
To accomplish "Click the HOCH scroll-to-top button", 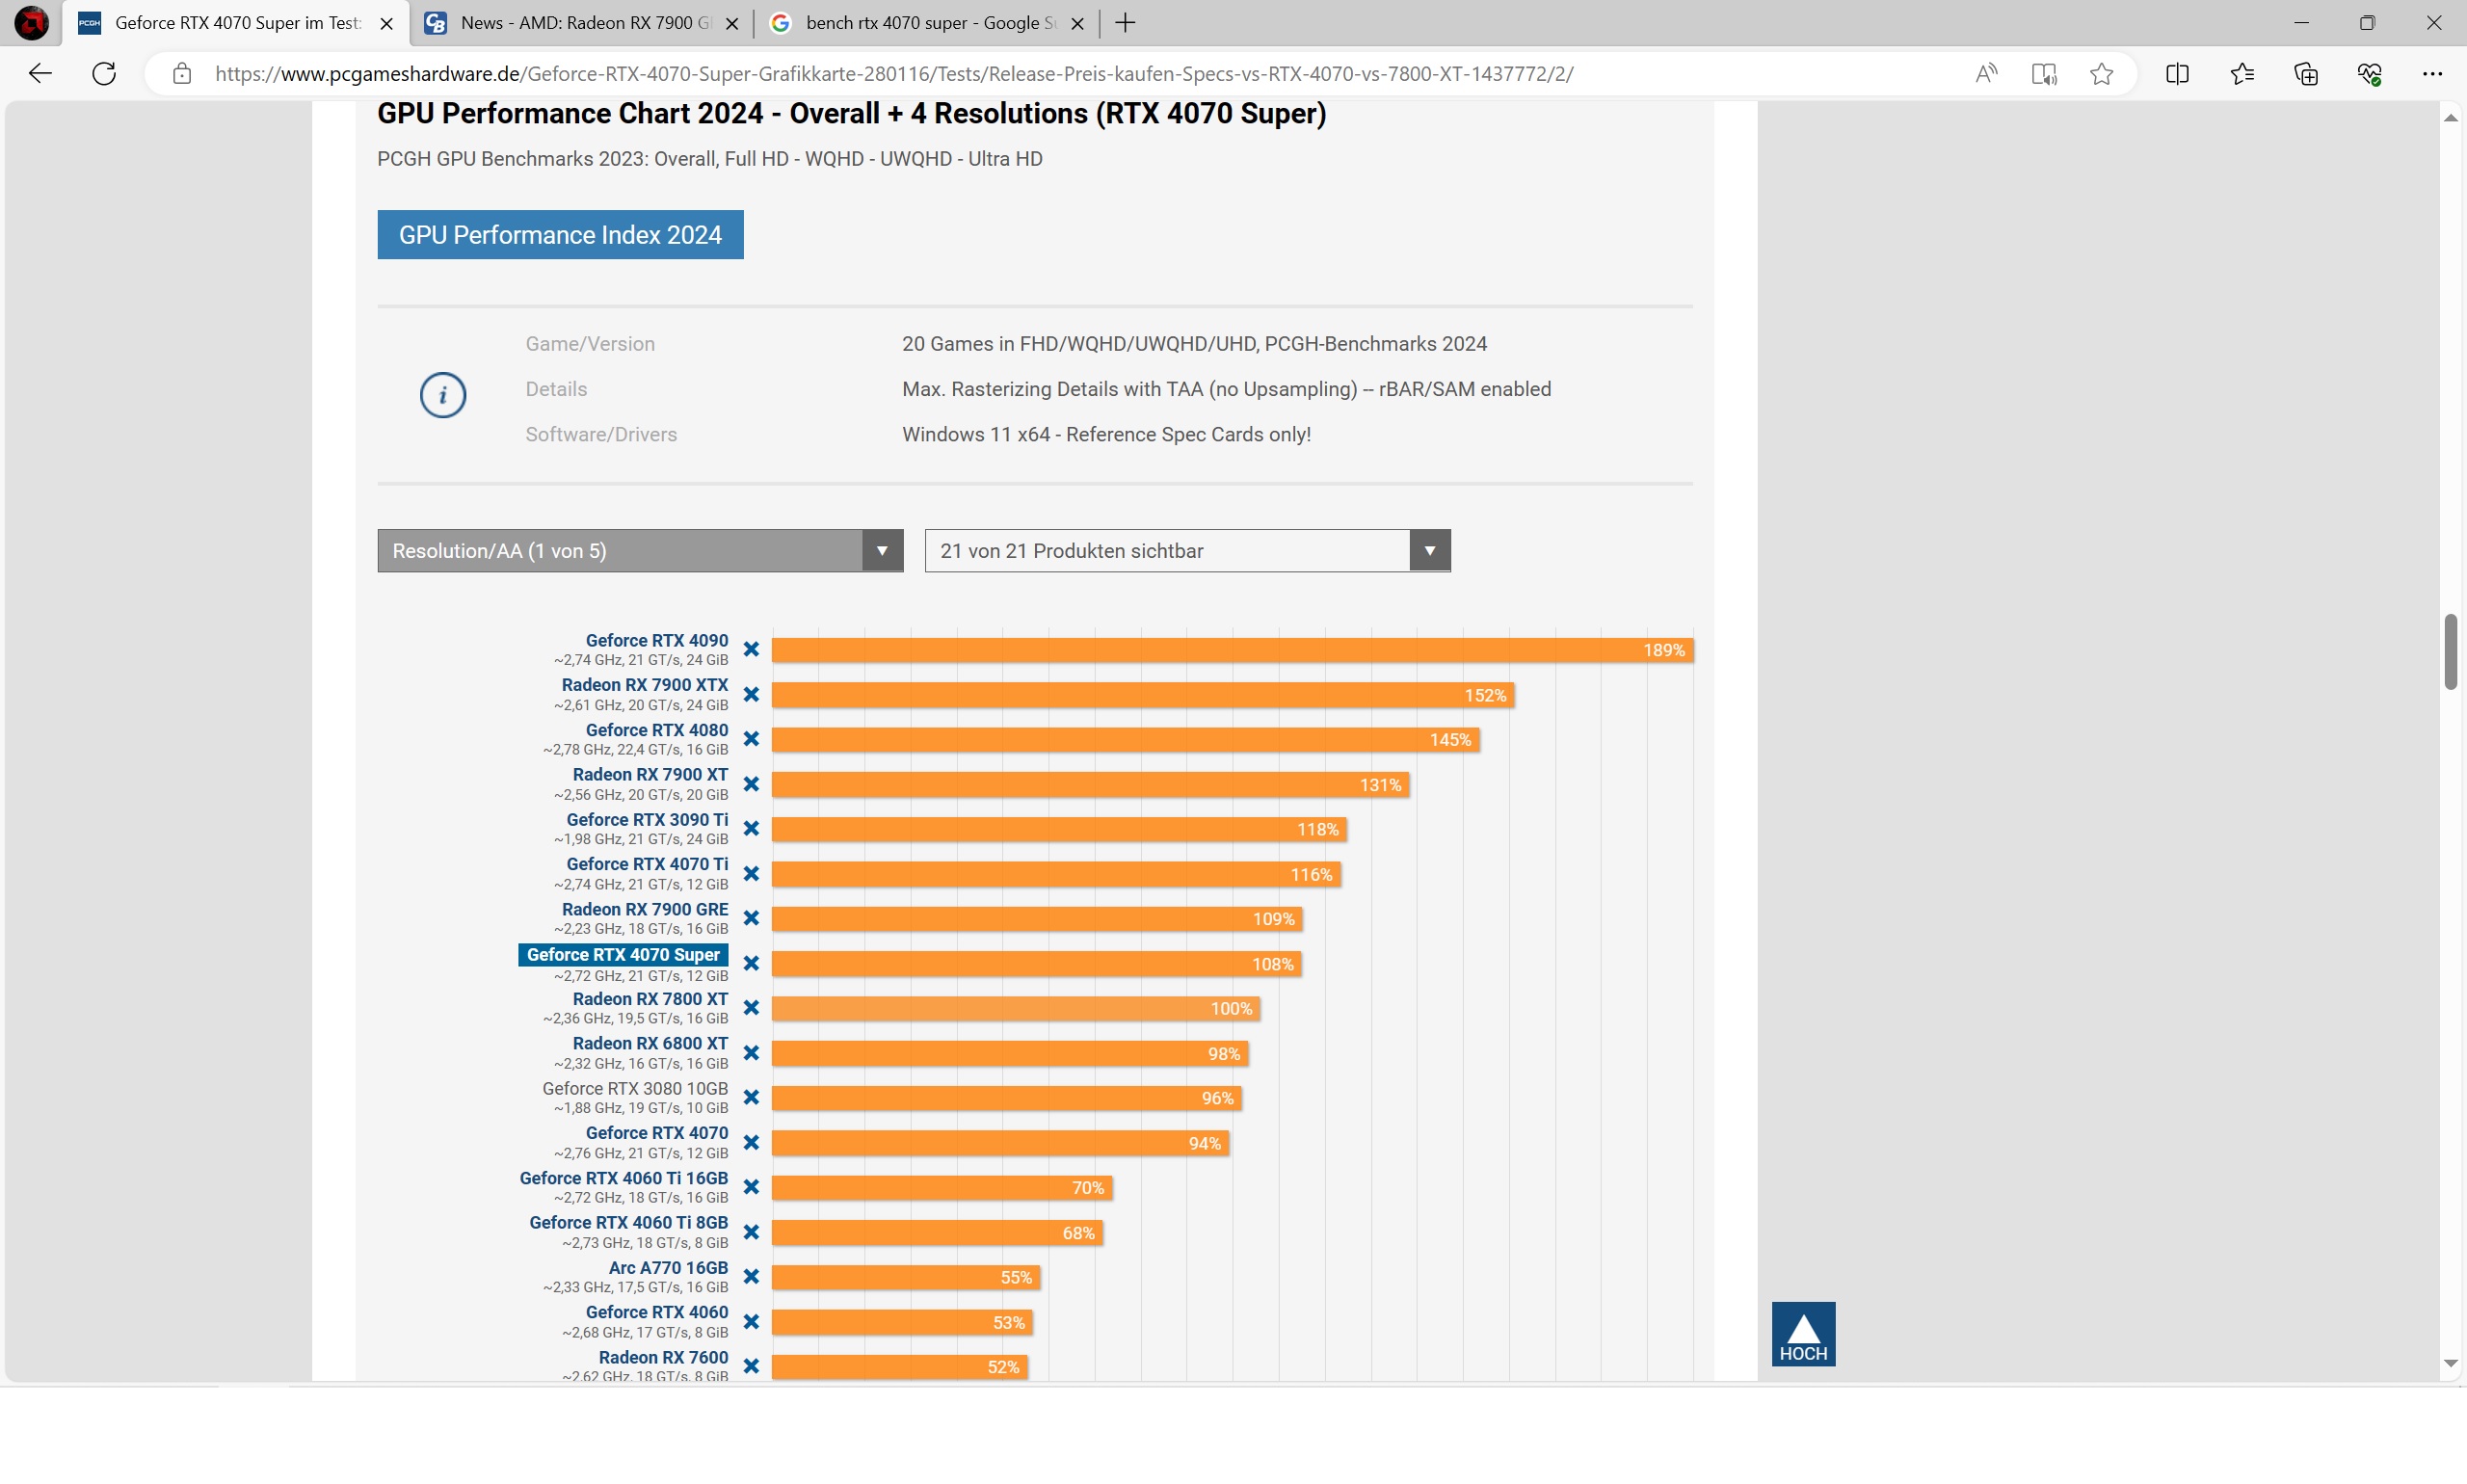I will 1802,1334.
